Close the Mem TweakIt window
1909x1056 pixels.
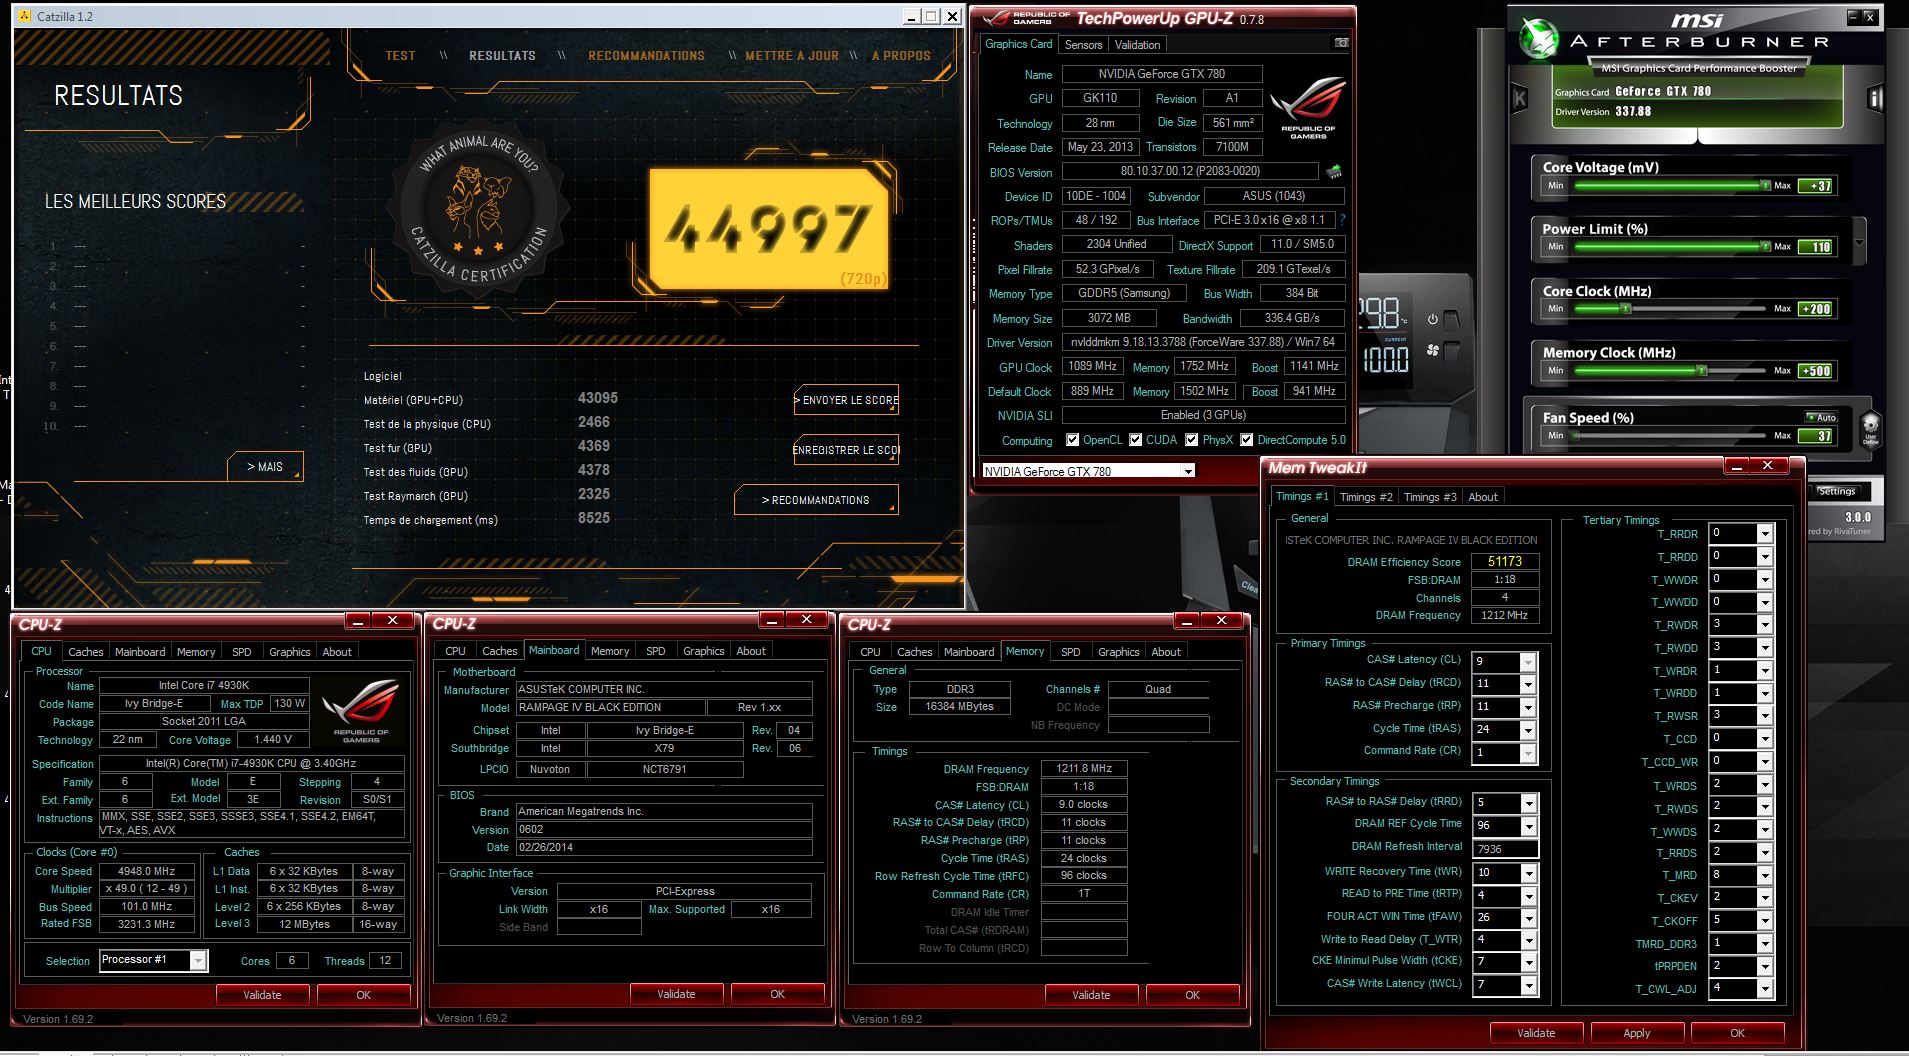coord(1768,466)
